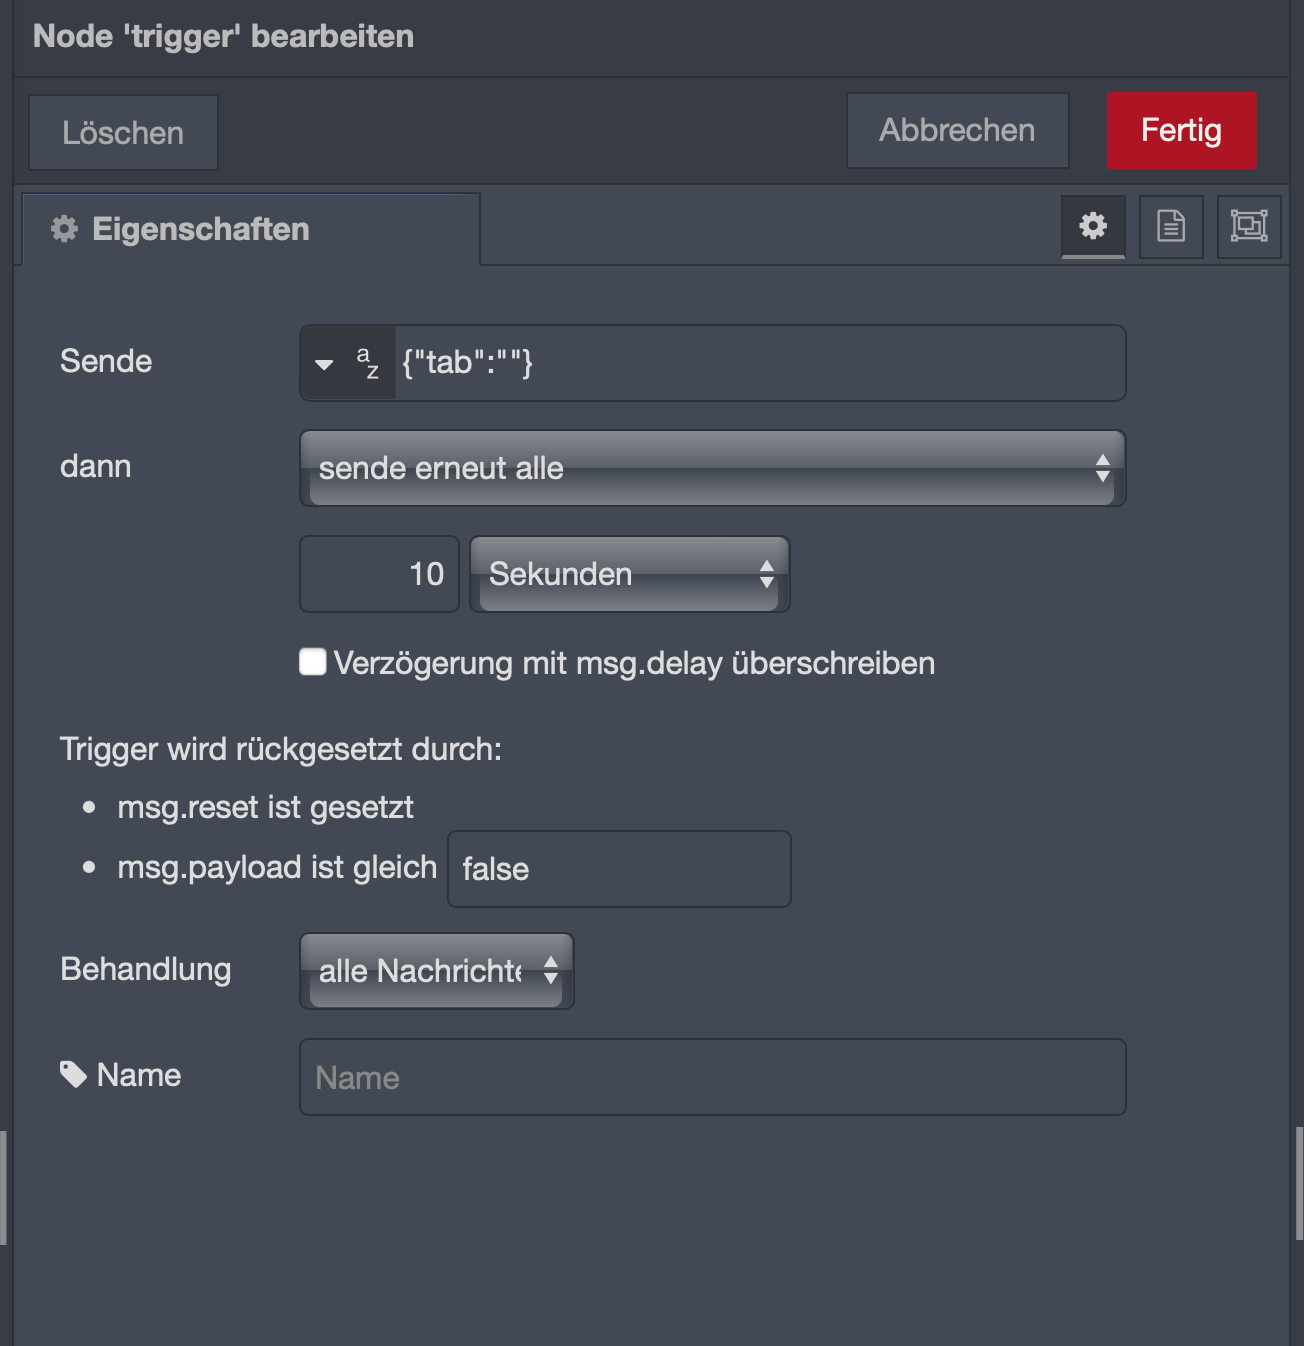The height and width of the screenshot is (1346, 1304).
Task: Edit the msg.payload reset value false
Action: click(619, 869)
